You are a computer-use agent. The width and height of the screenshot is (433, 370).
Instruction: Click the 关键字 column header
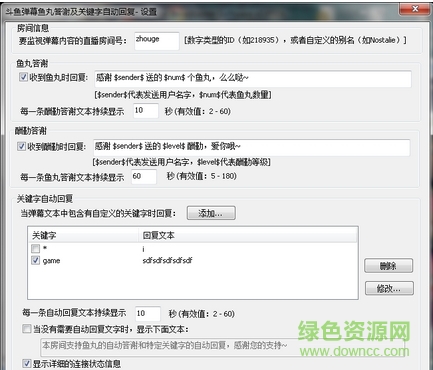[x=83, y=235]
